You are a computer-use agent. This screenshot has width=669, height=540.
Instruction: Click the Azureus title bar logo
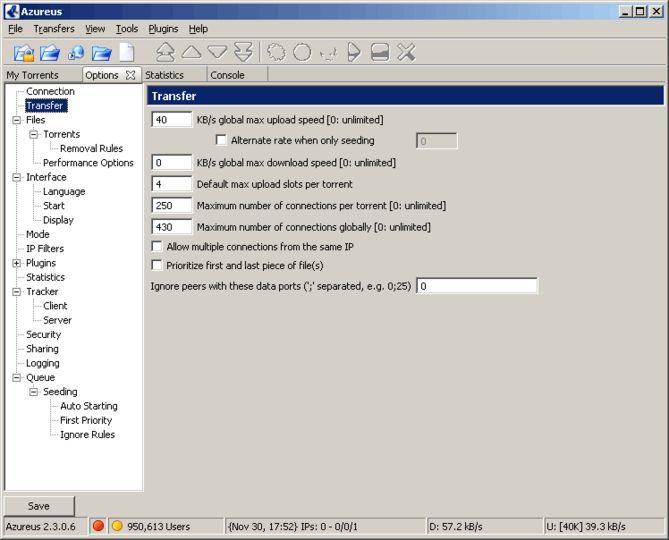pyautogui.click(x=12, y=11)
